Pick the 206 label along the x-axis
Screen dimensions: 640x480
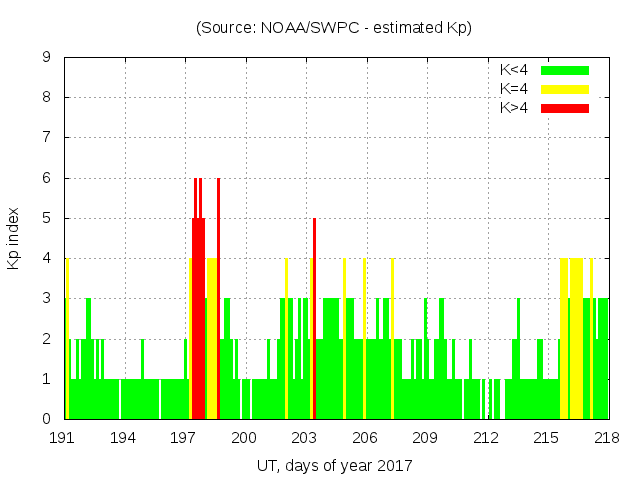[x=366, y=438]
